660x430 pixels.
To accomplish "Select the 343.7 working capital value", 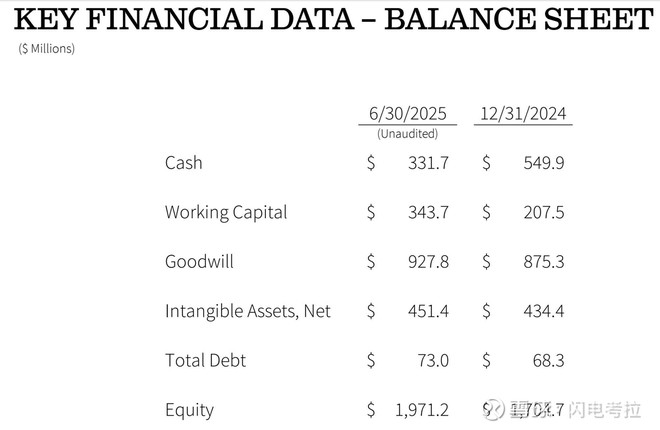I will tap(428, 212).
